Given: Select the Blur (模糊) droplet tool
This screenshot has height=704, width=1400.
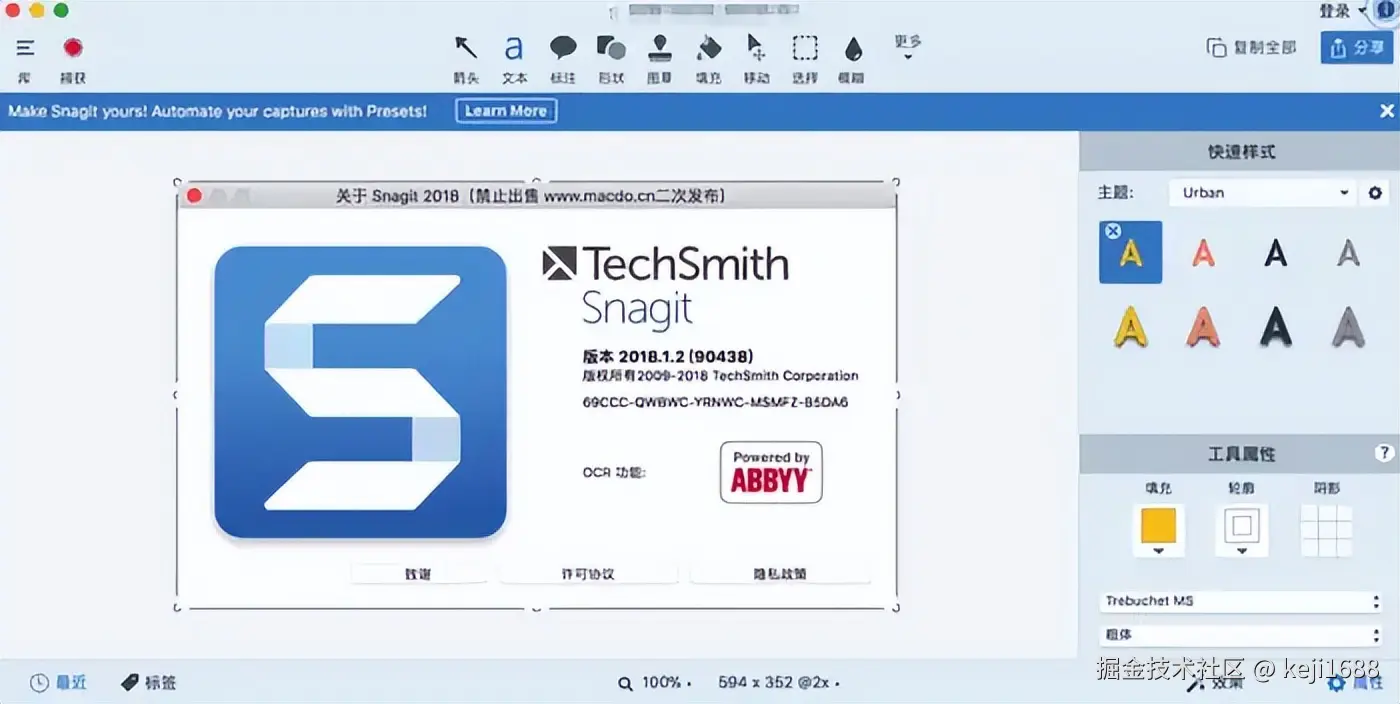Looking at the screenshot, I should click(x=852, y=48).
